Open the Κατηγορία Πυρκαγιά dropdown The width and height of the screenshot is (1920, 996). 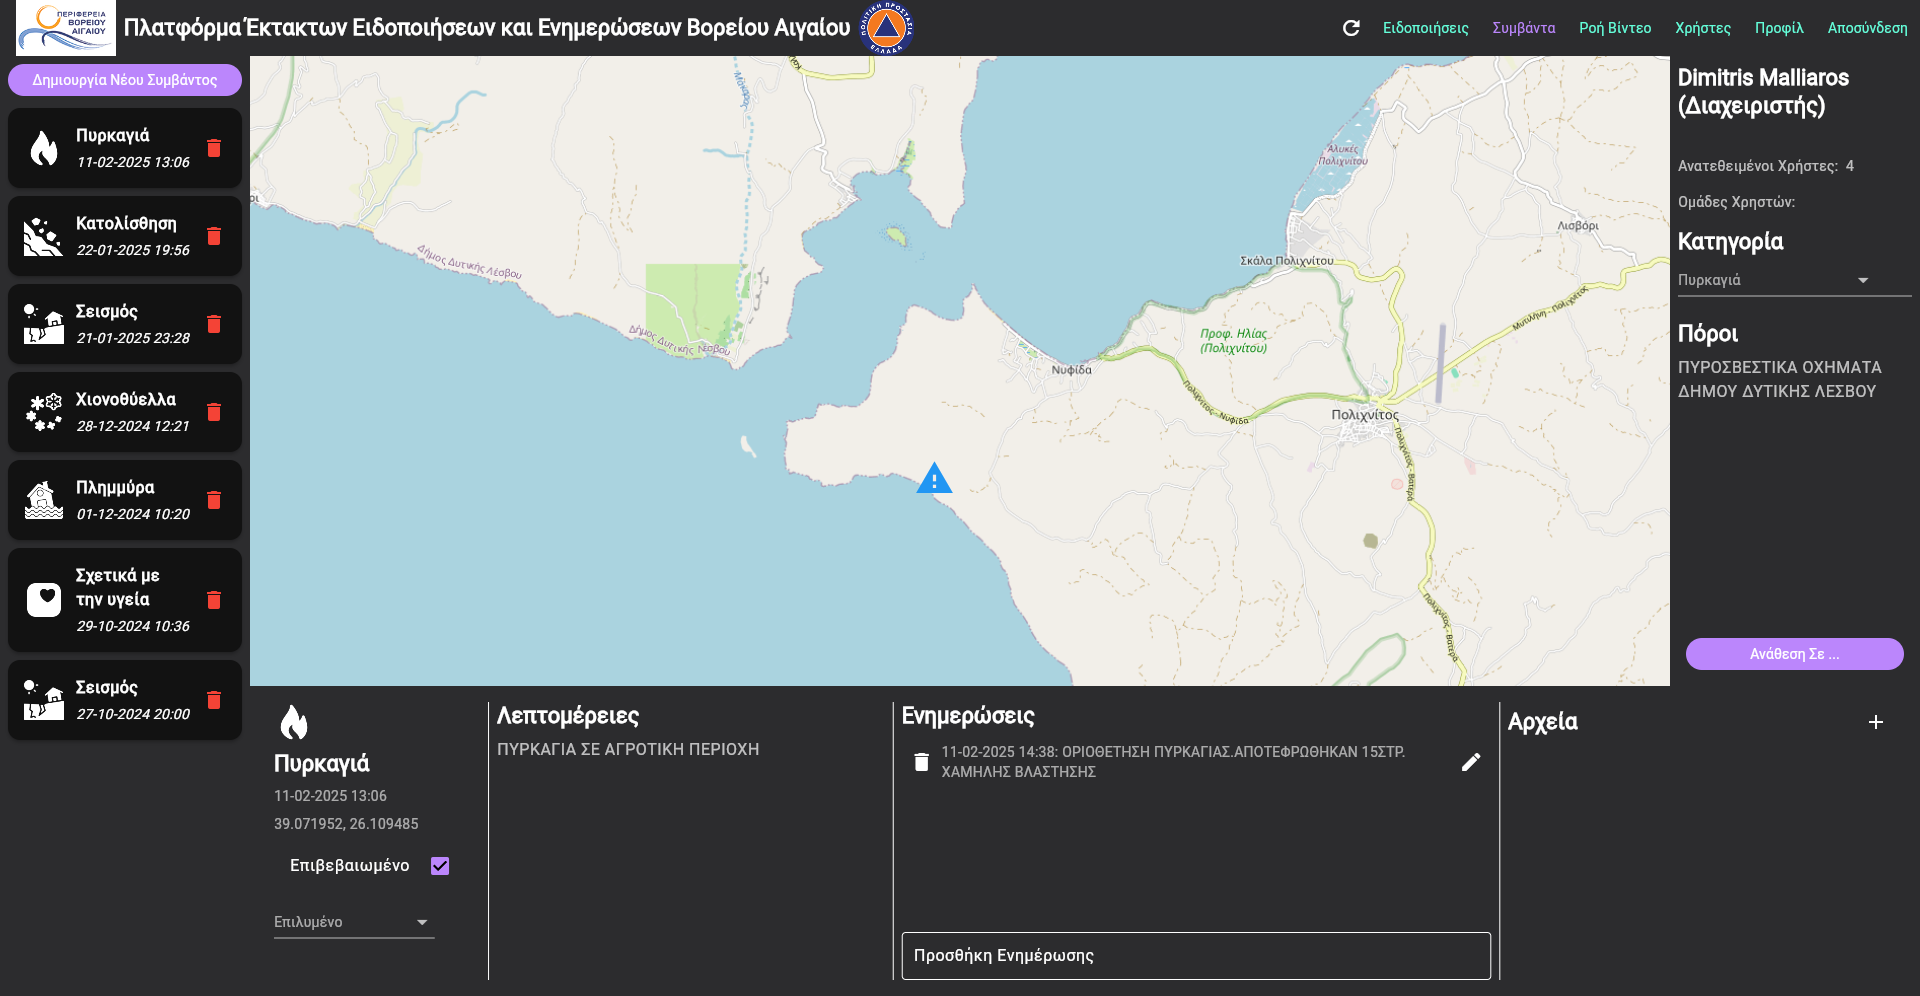1794,281
